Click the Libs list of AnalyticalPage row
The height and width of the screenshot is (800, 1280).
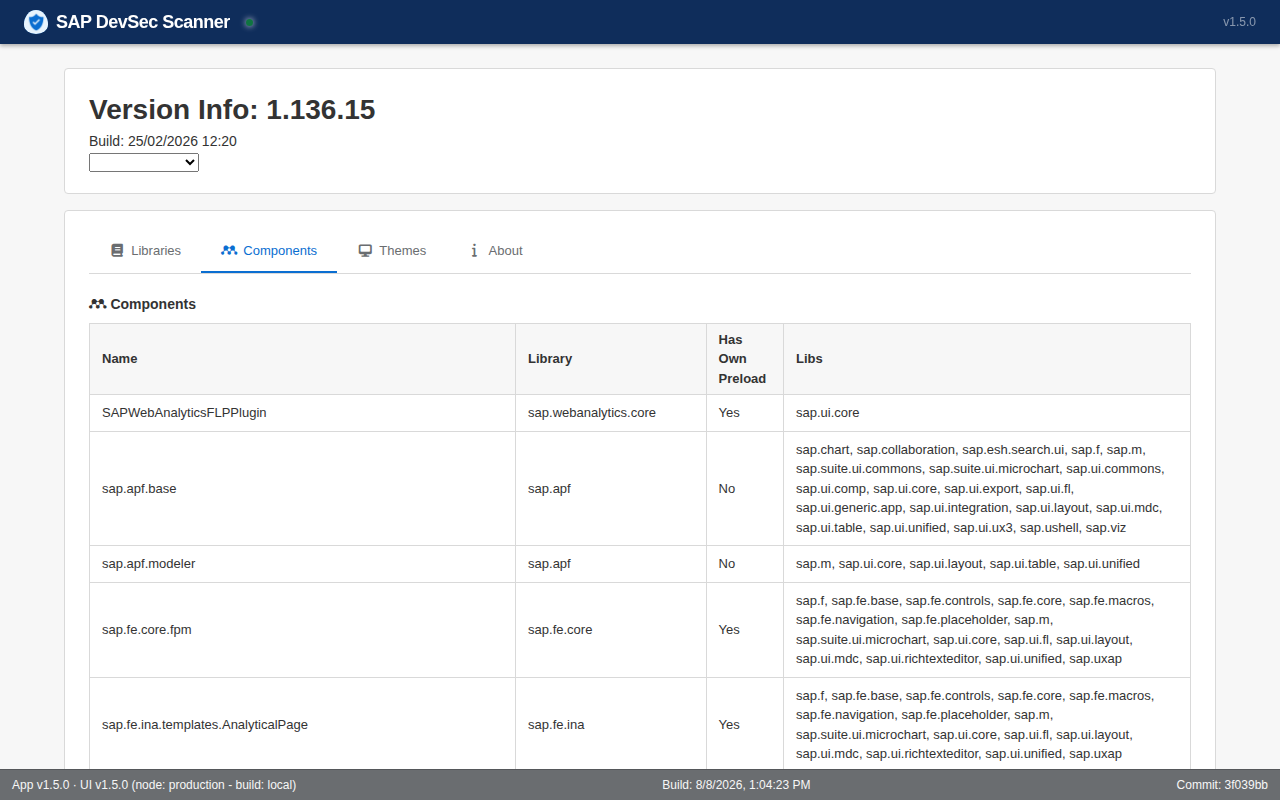[x=987, y=724]
